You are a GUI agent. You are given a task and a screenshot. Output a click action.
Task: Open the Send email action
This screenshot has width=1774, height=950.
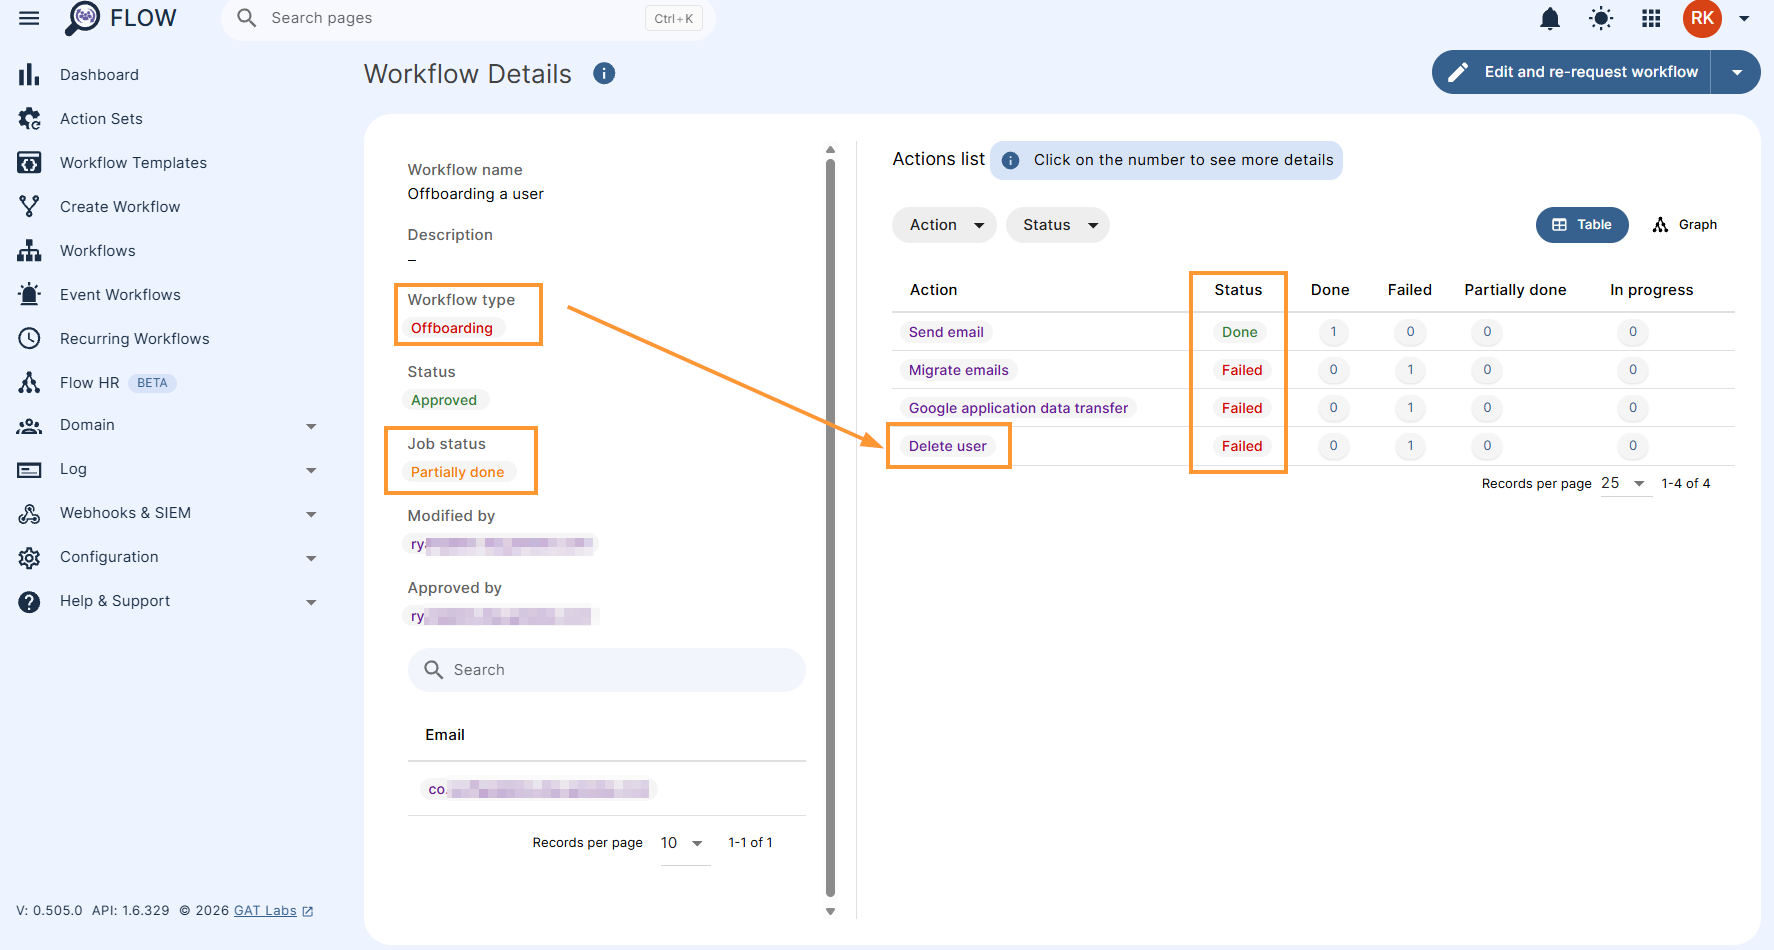[946, 332]
